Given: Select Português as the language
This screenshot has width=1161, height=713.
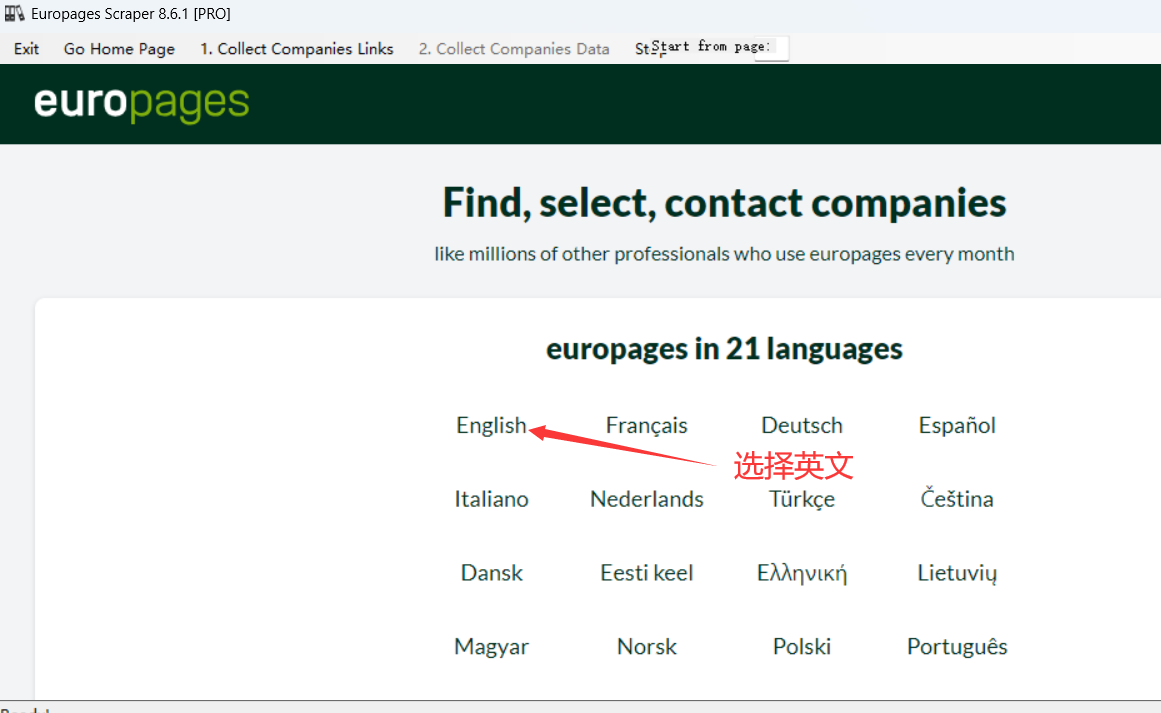Looking at the screenshot, I should 956,647.
